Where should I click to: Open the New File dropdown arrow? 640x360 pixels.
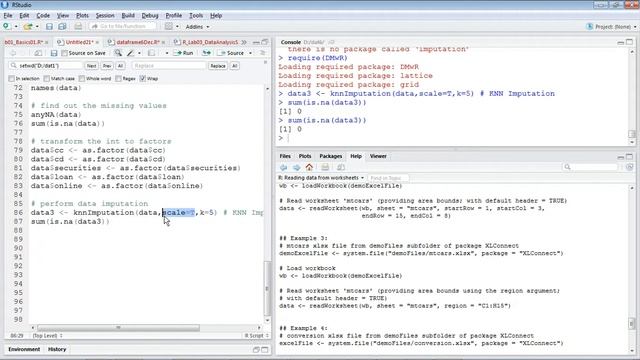[x=16, y=27]
